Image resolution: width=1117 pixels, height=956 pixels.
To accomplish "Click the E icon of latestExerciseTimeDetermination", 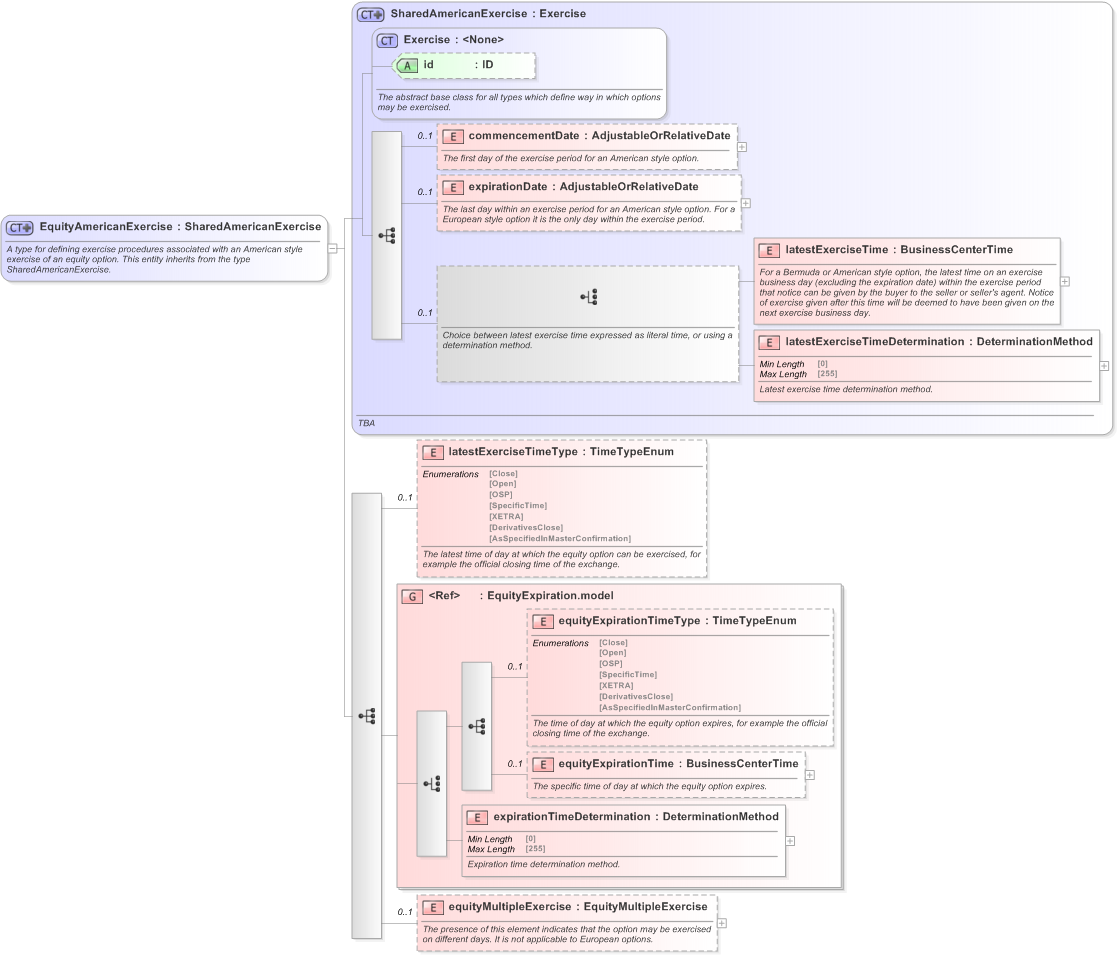I will pyautogui.click(x=769, y=343).
